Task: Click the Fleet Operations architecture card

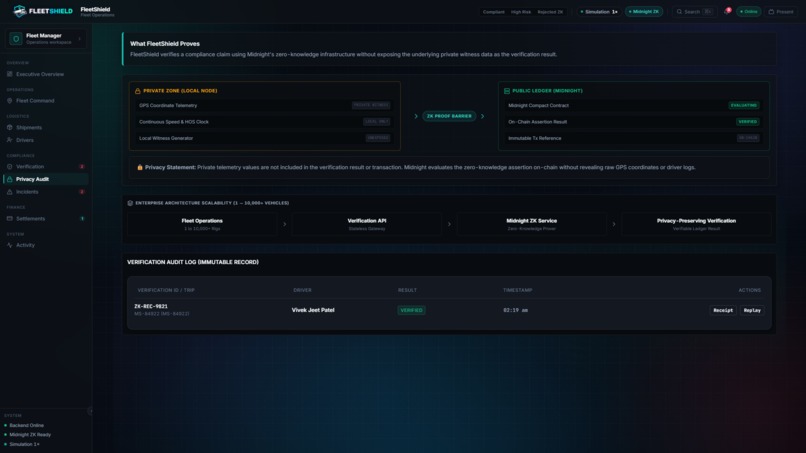Action: pos(202,224)
